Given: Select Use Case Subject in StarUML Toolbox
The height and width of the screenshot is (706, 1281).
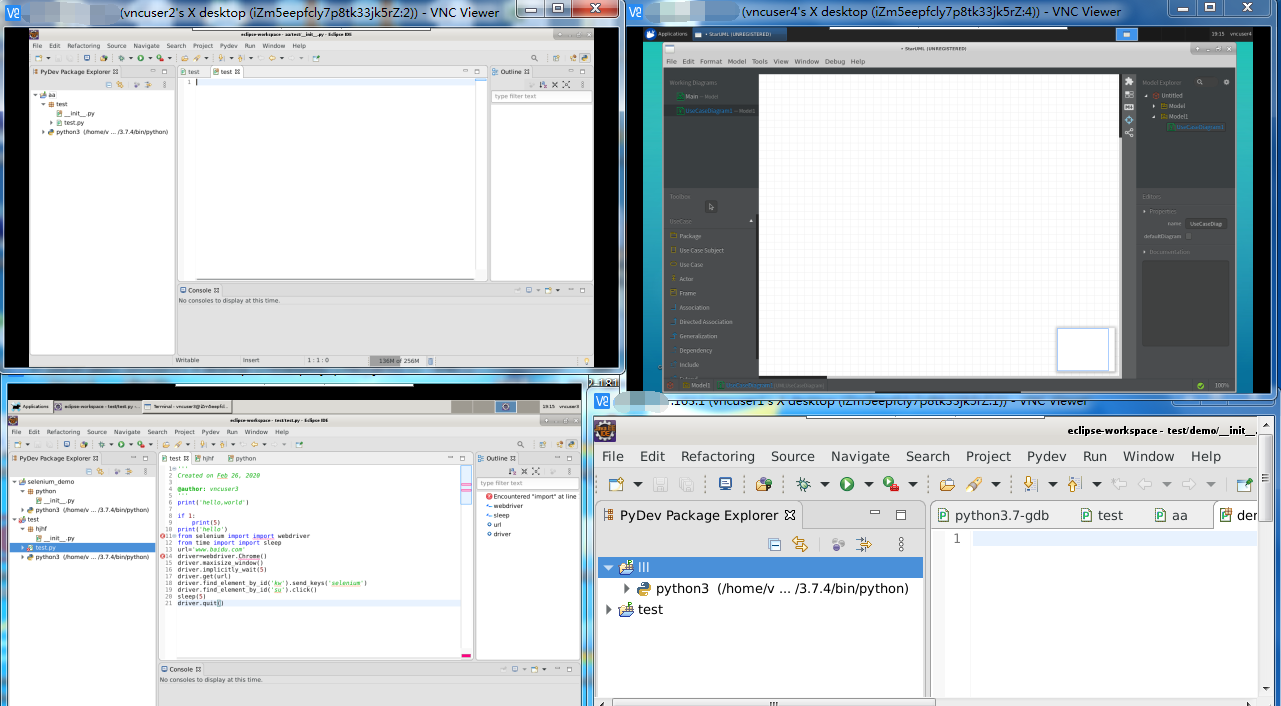Looking at the screenshot, I should coord(701,250).
